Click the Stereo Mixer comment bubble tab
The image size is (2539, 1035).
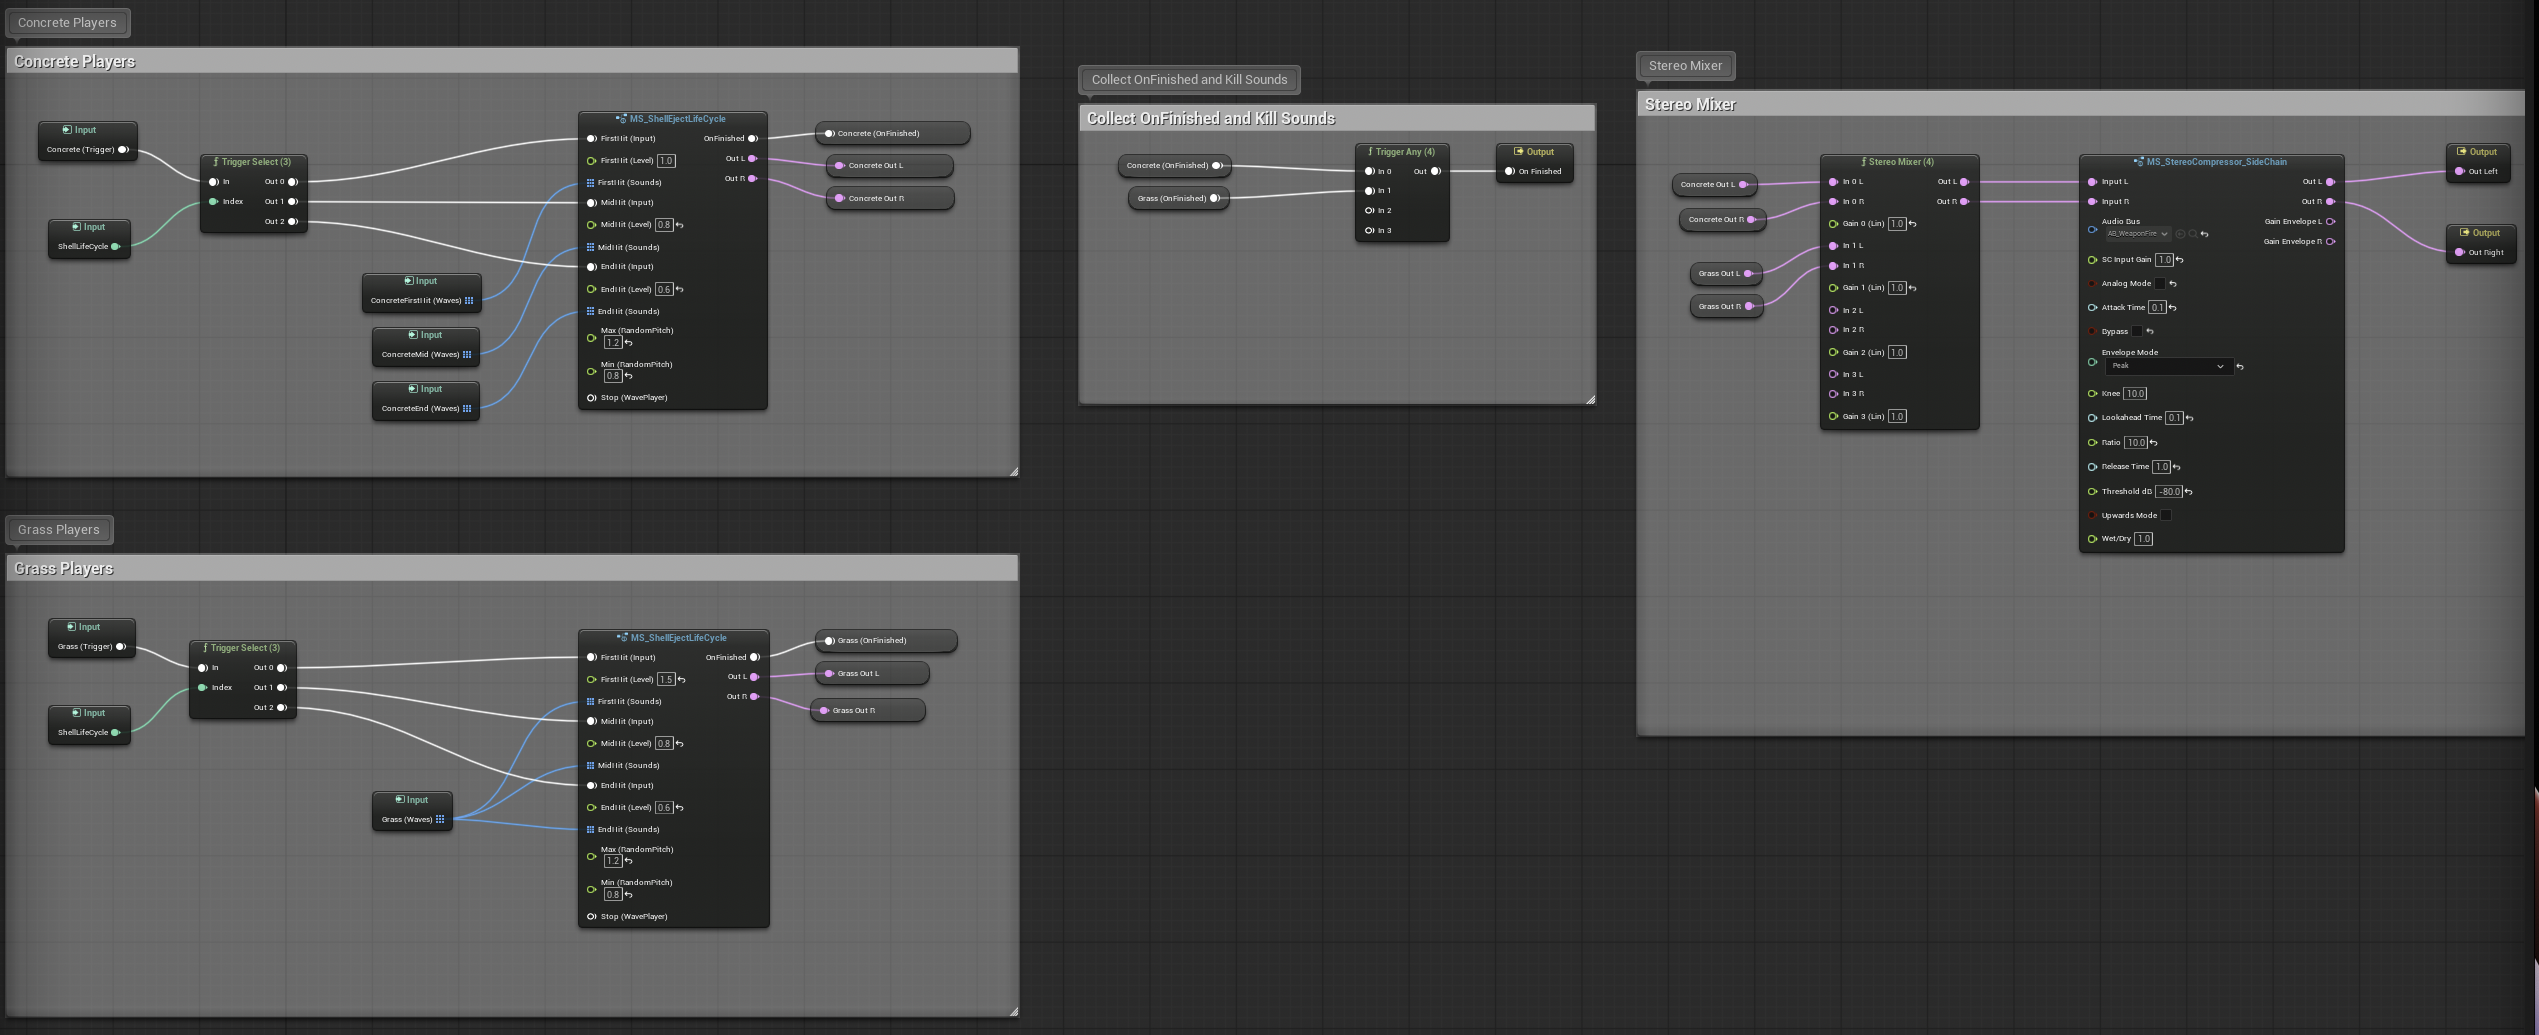click(1685, 66)
